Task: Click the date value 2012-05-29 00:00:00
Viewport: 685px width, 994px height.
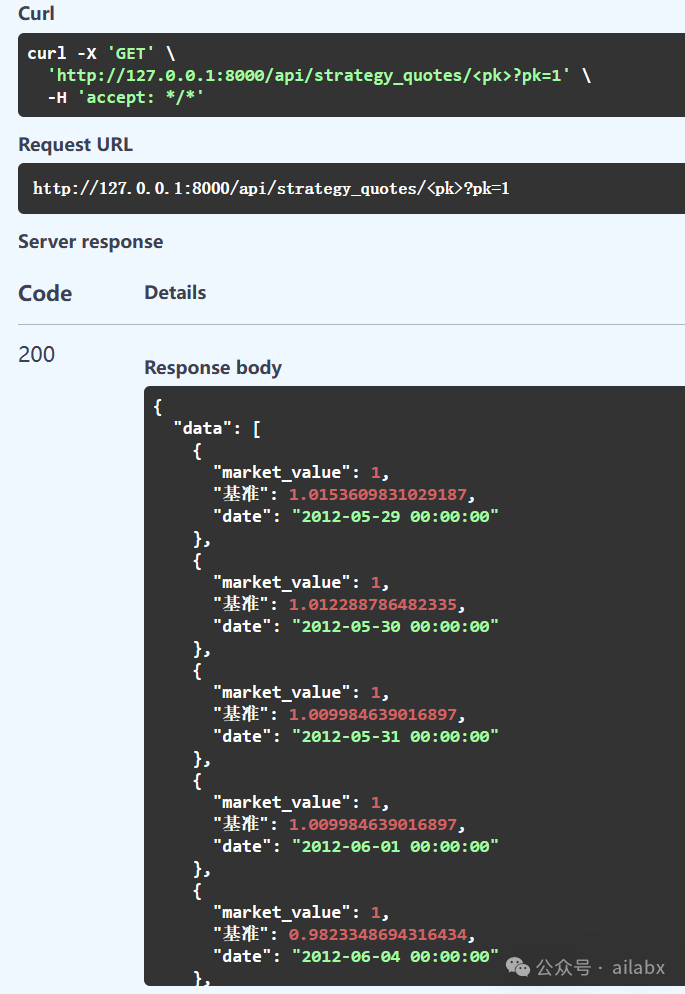Action: [395, 516]
